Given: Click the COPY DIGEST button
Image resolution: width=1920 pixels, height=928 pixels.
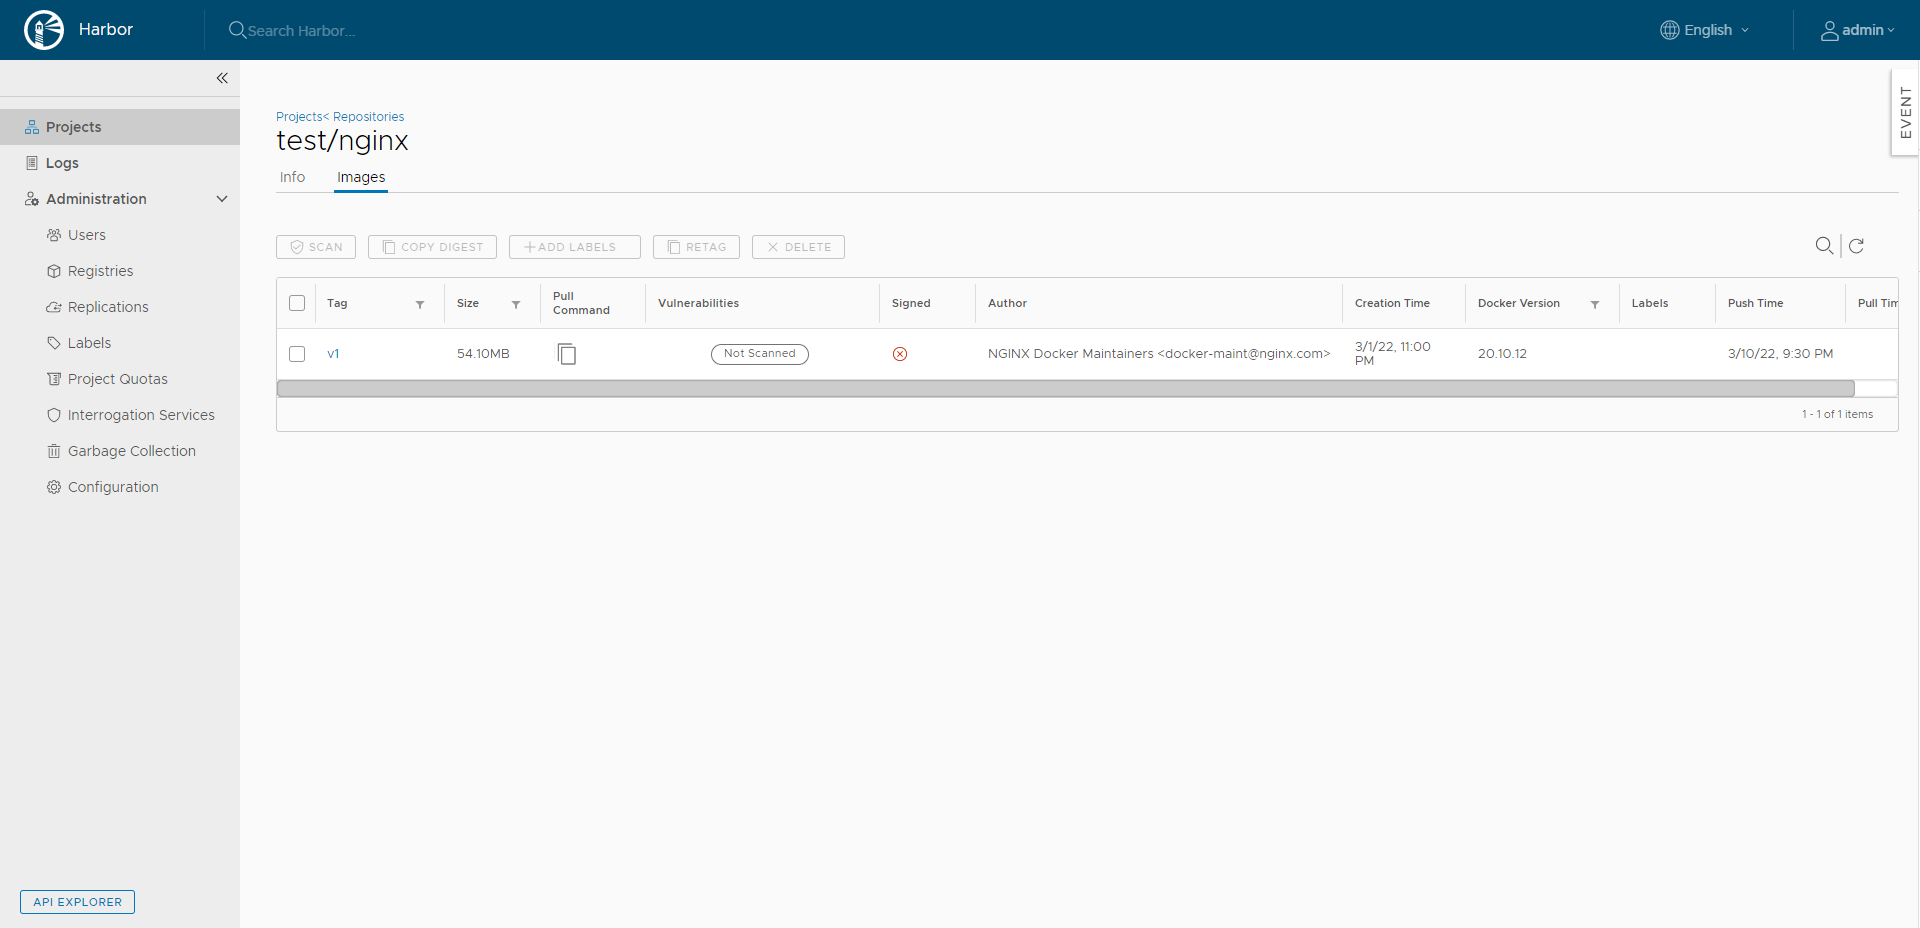Looking at the screenshot, I should click(x=432, y=247).
